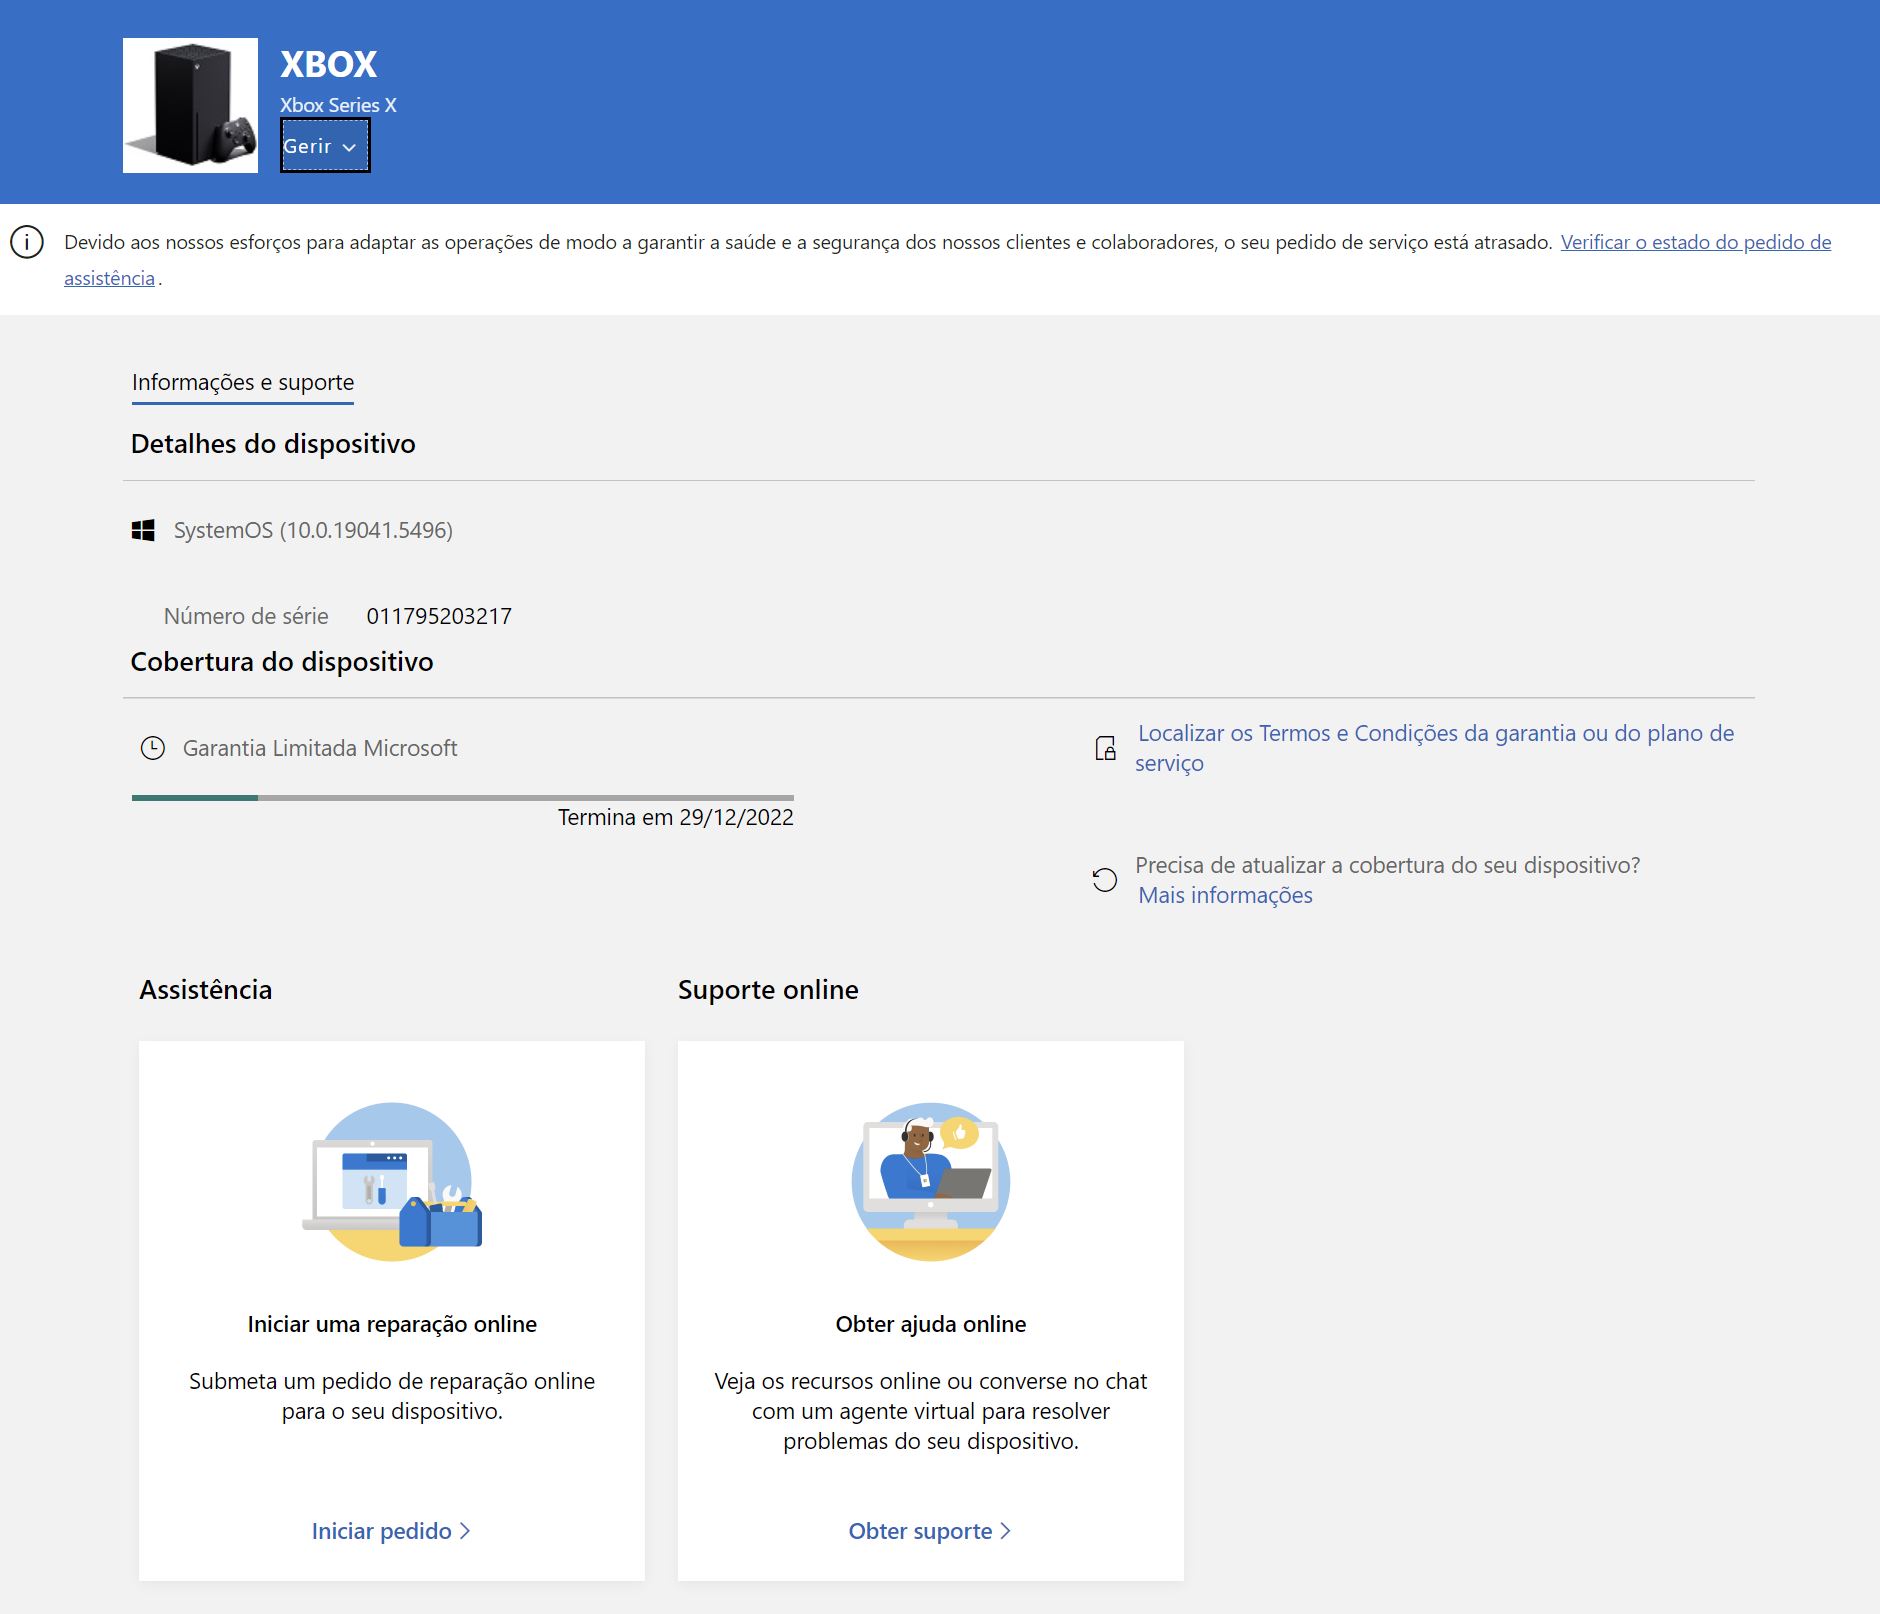Click Obter suporte link

click(930, 1531)
